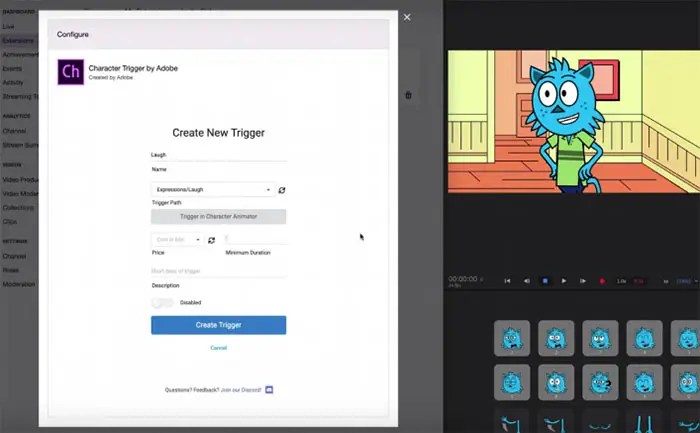Viewport: 700px width, 433px height.
Task: Click the Description input field
Action: [x=219, y=271]
